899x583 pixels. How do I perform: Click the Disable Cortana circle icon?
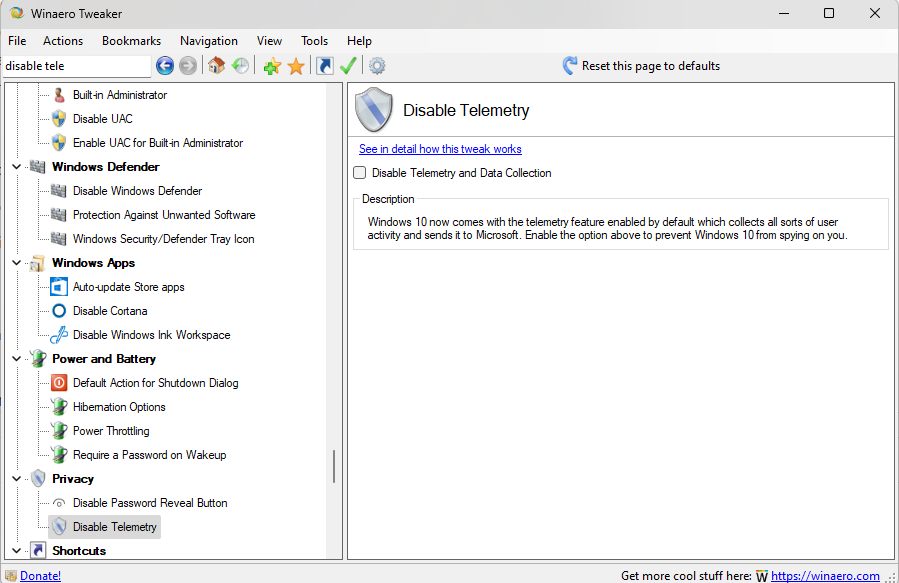click(59, 311)
